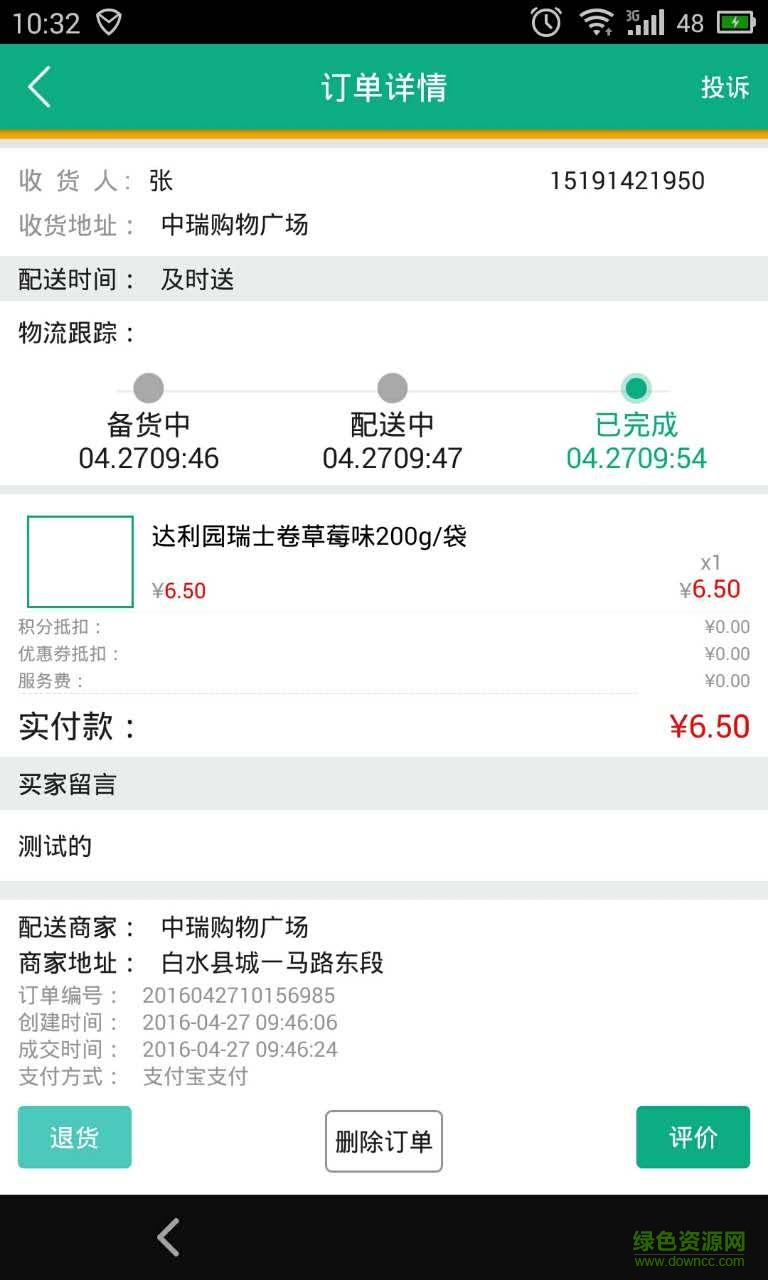Tap the Wi-Fi signal status icon

[597, 22]
